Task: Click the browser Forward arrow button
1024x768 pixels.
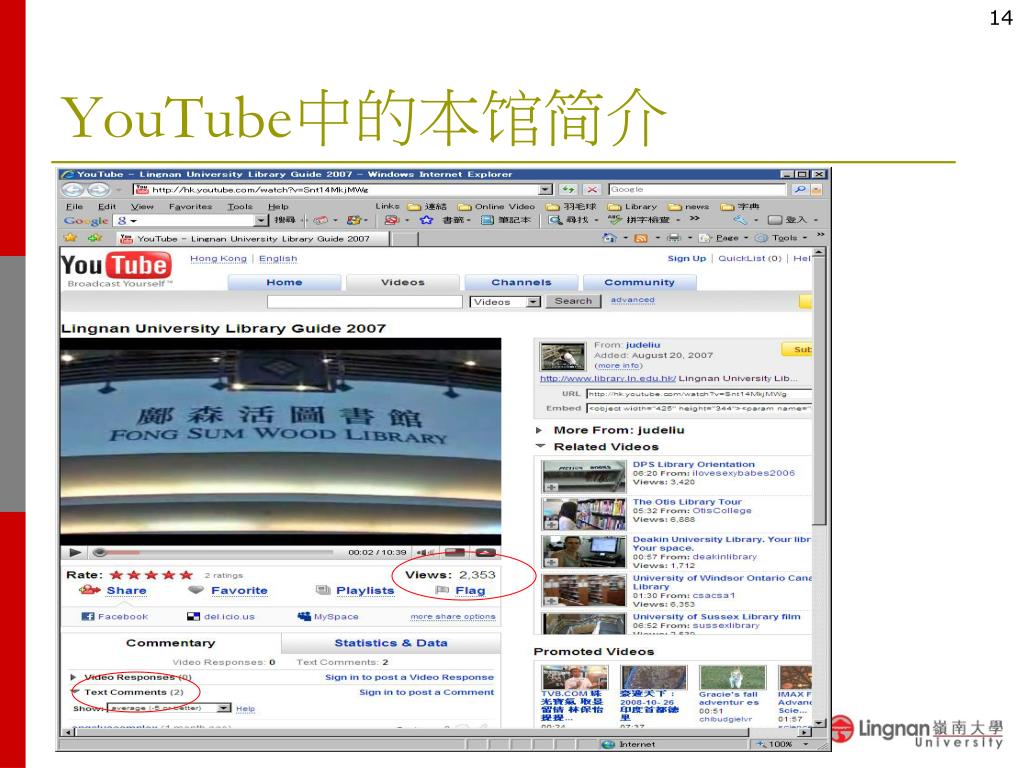Action: (98, 189)
